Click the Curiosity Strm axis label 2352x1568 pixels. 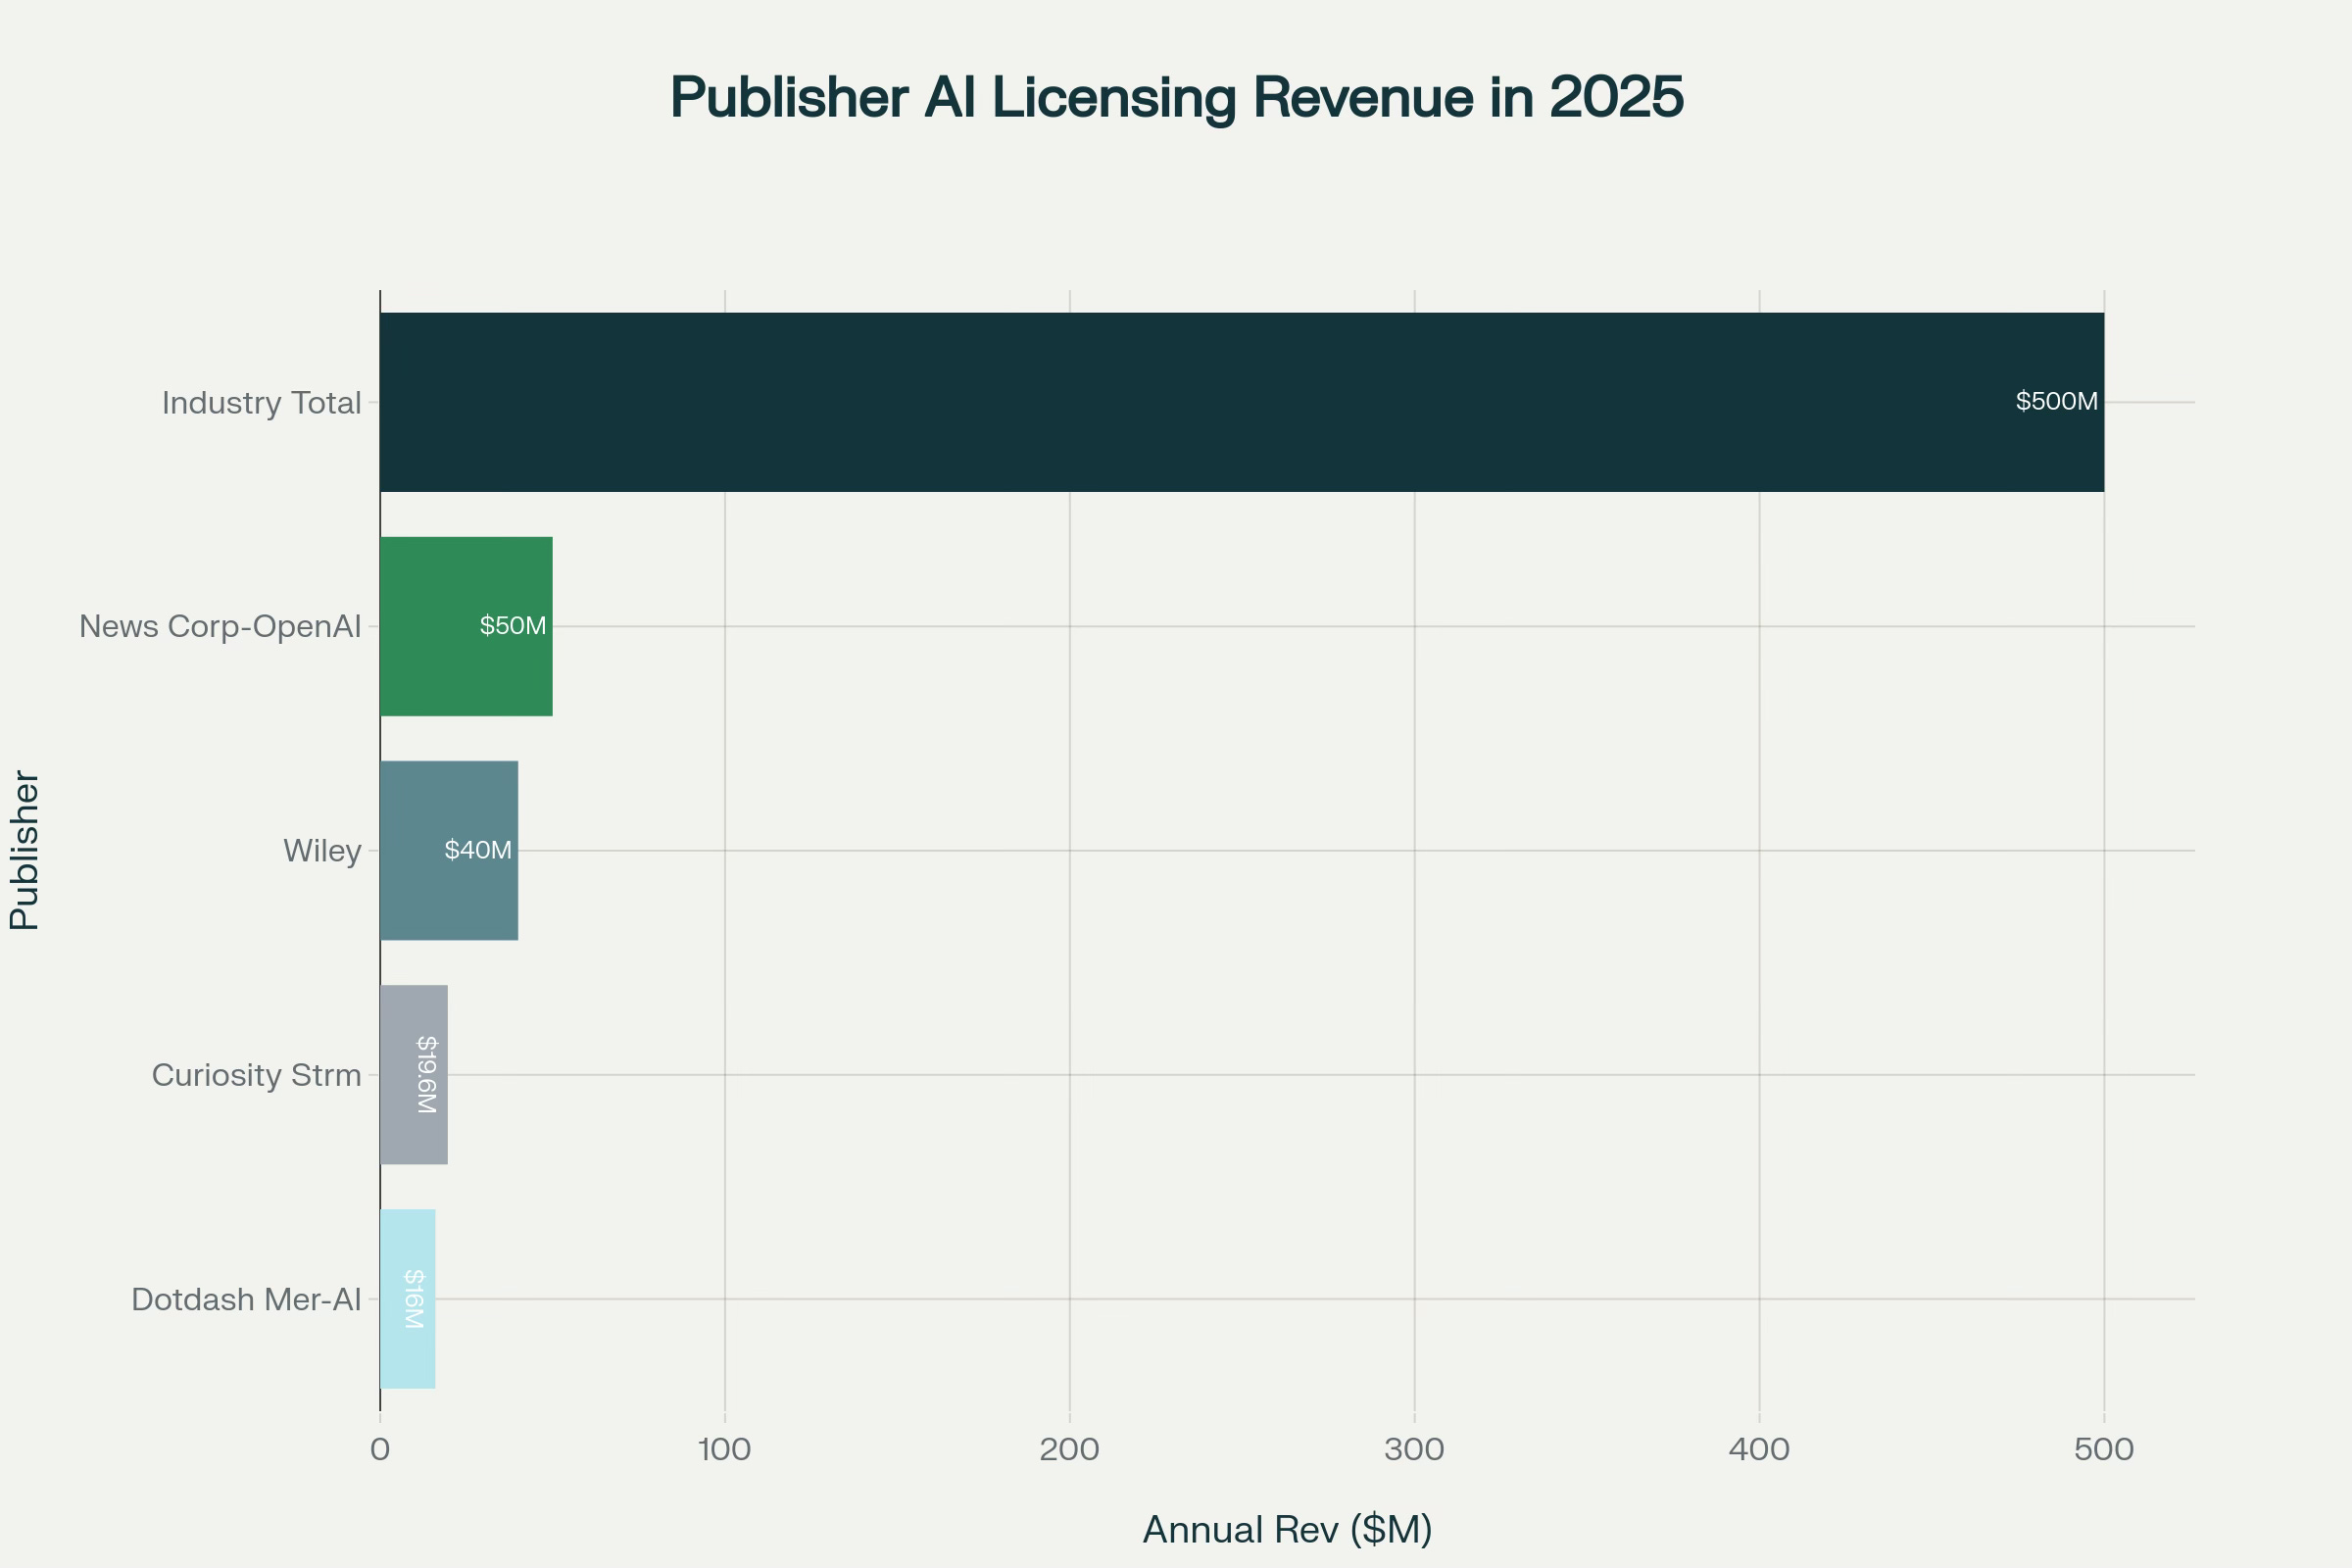click(256, 1075)
